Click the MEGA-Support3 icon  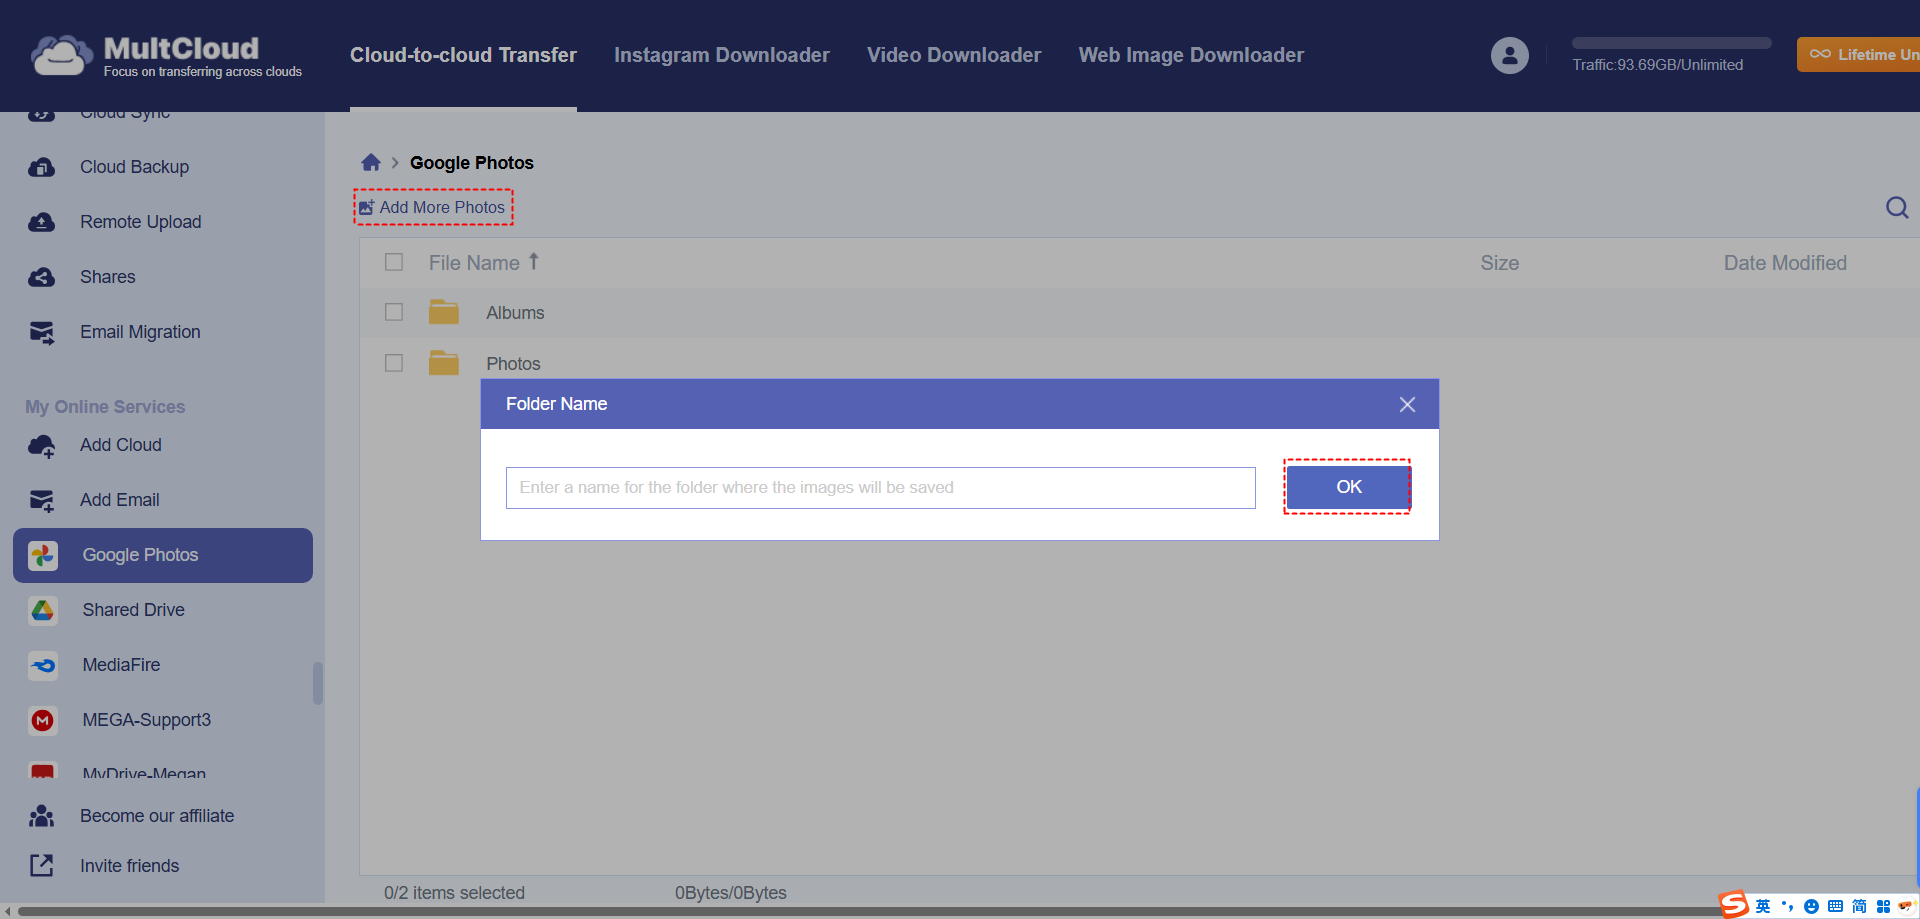[43, 720]
